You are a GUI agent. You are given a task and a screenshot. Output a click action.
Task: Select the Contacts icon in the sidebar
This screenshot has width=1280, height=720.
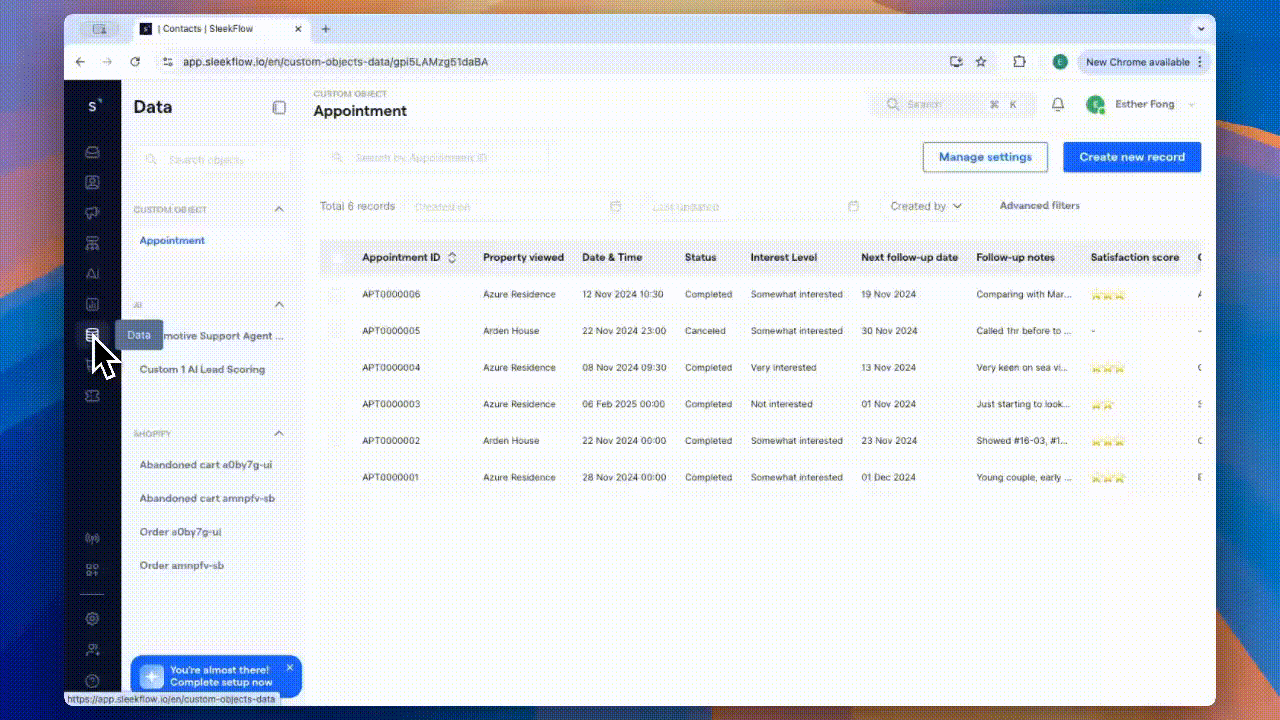coord(92,182)
